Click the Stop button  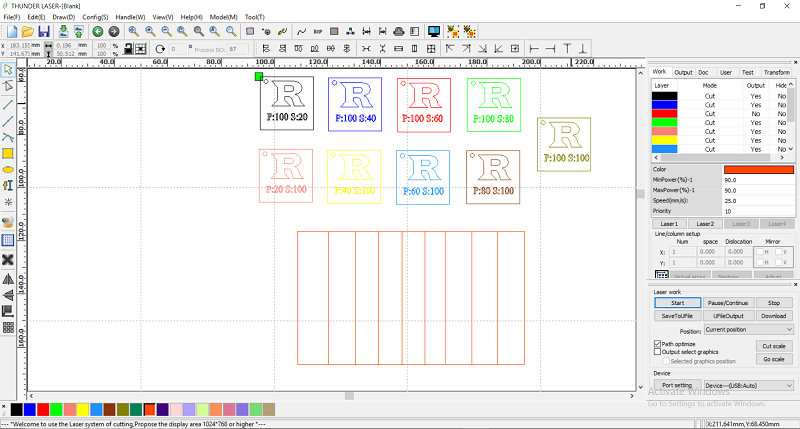pos(773,303)
